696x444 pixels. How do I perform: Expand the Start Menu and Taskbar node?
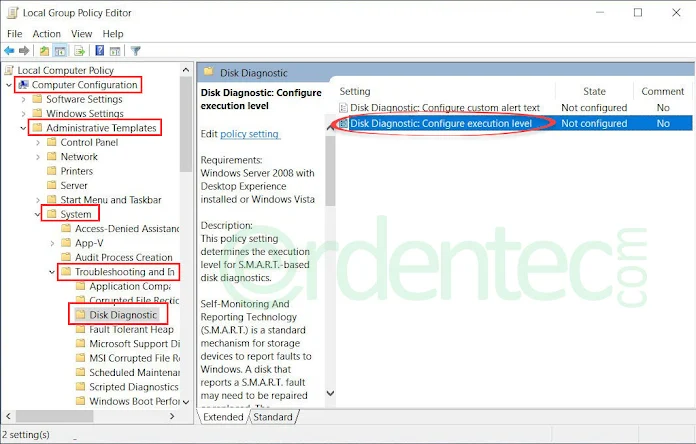pyautogui.click(x=38, y=200)
